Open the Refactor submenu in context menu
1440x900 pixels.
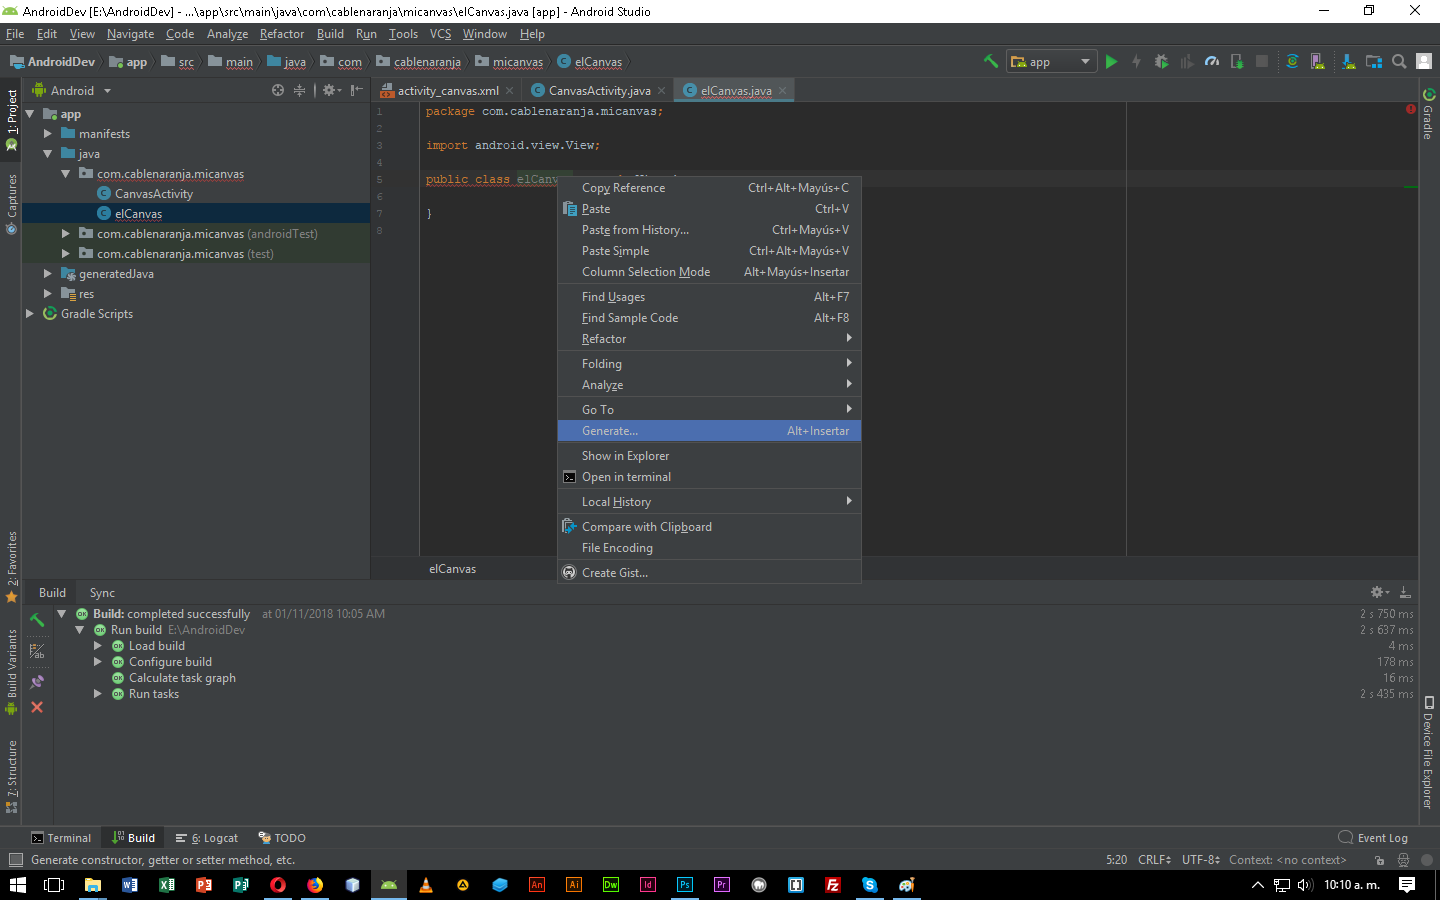[709, 339]
